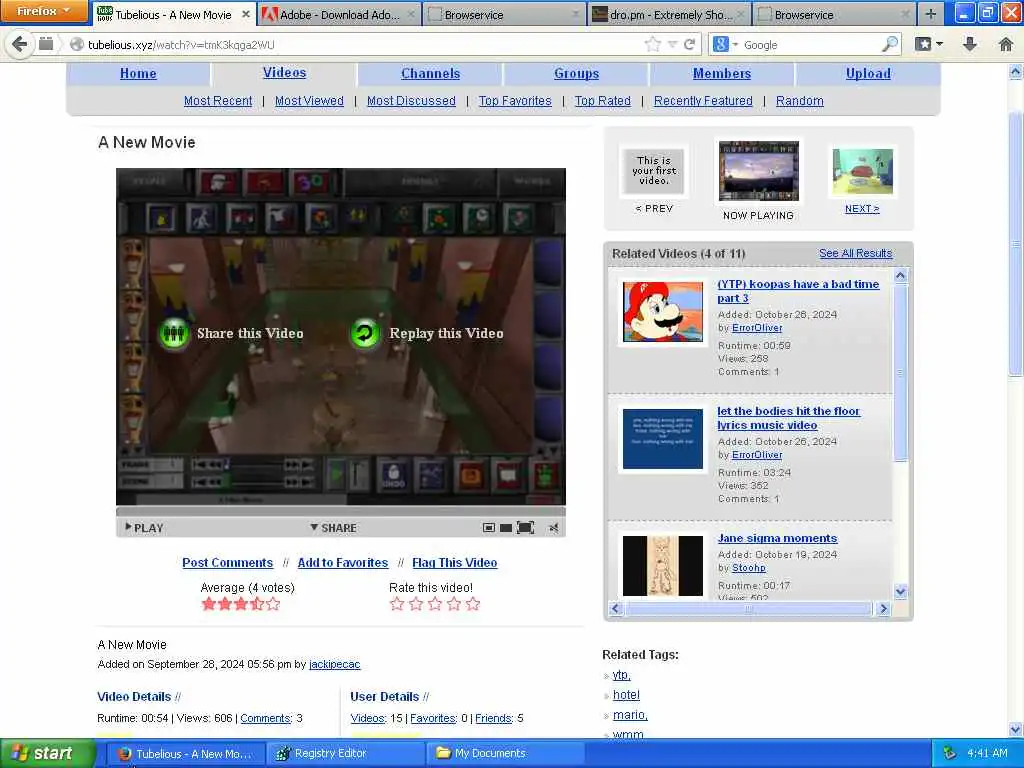This screenshot has height=768, width=1024.
Task: Open the Jane sigma moments video link
Action: (777, 538)
